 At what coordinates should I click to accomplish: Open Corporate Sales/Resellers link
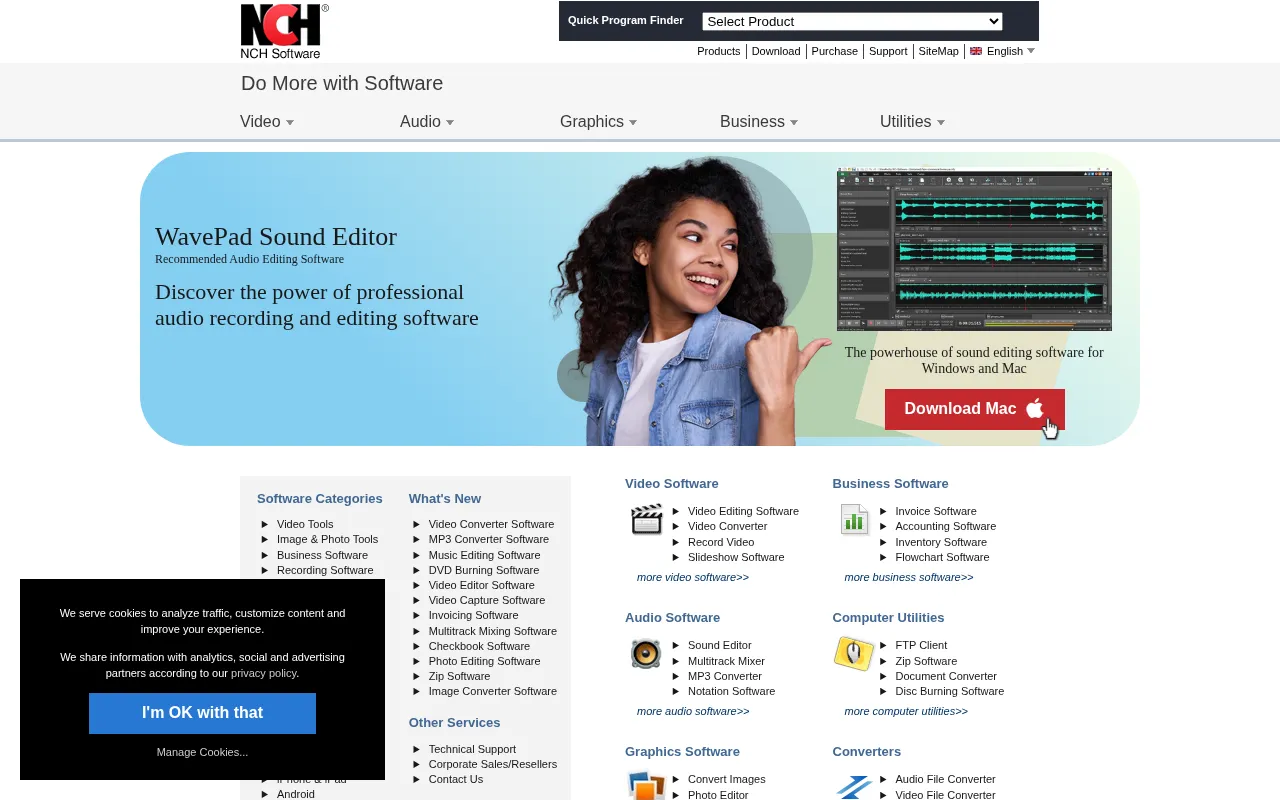[493, 764]
